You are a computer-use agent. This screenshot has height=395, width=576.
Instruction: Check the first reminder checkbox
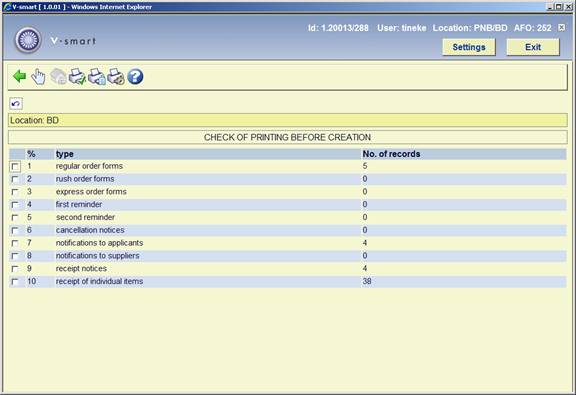point(15,205)
